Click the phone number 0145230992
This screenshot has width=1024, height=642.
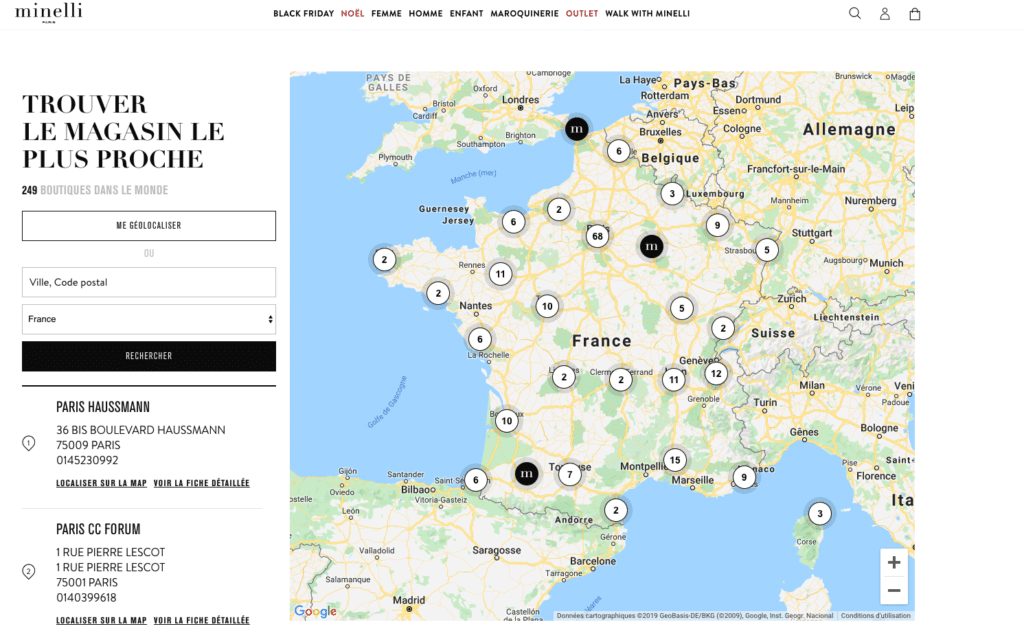pos(88,460)
